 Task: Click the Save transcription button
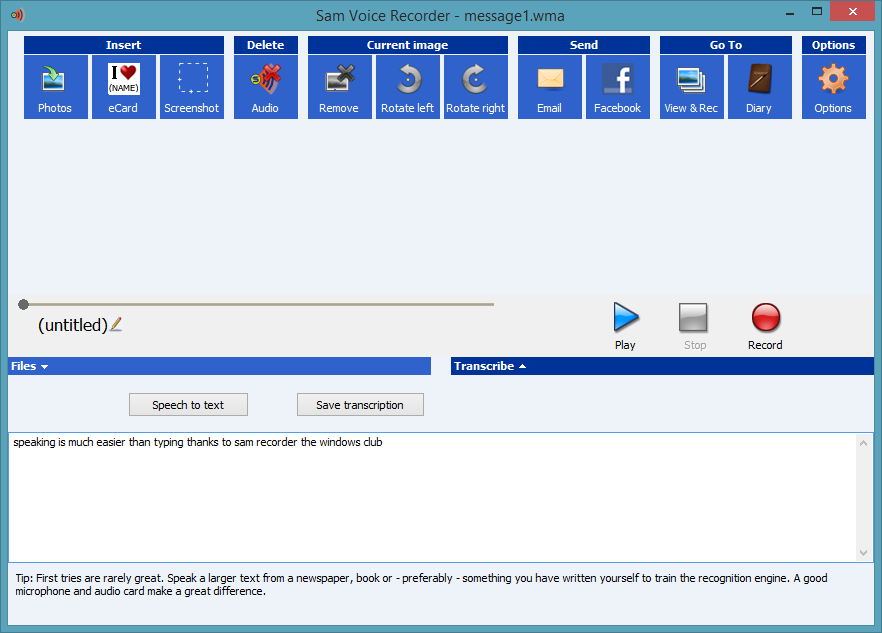(x=360, y=405)
